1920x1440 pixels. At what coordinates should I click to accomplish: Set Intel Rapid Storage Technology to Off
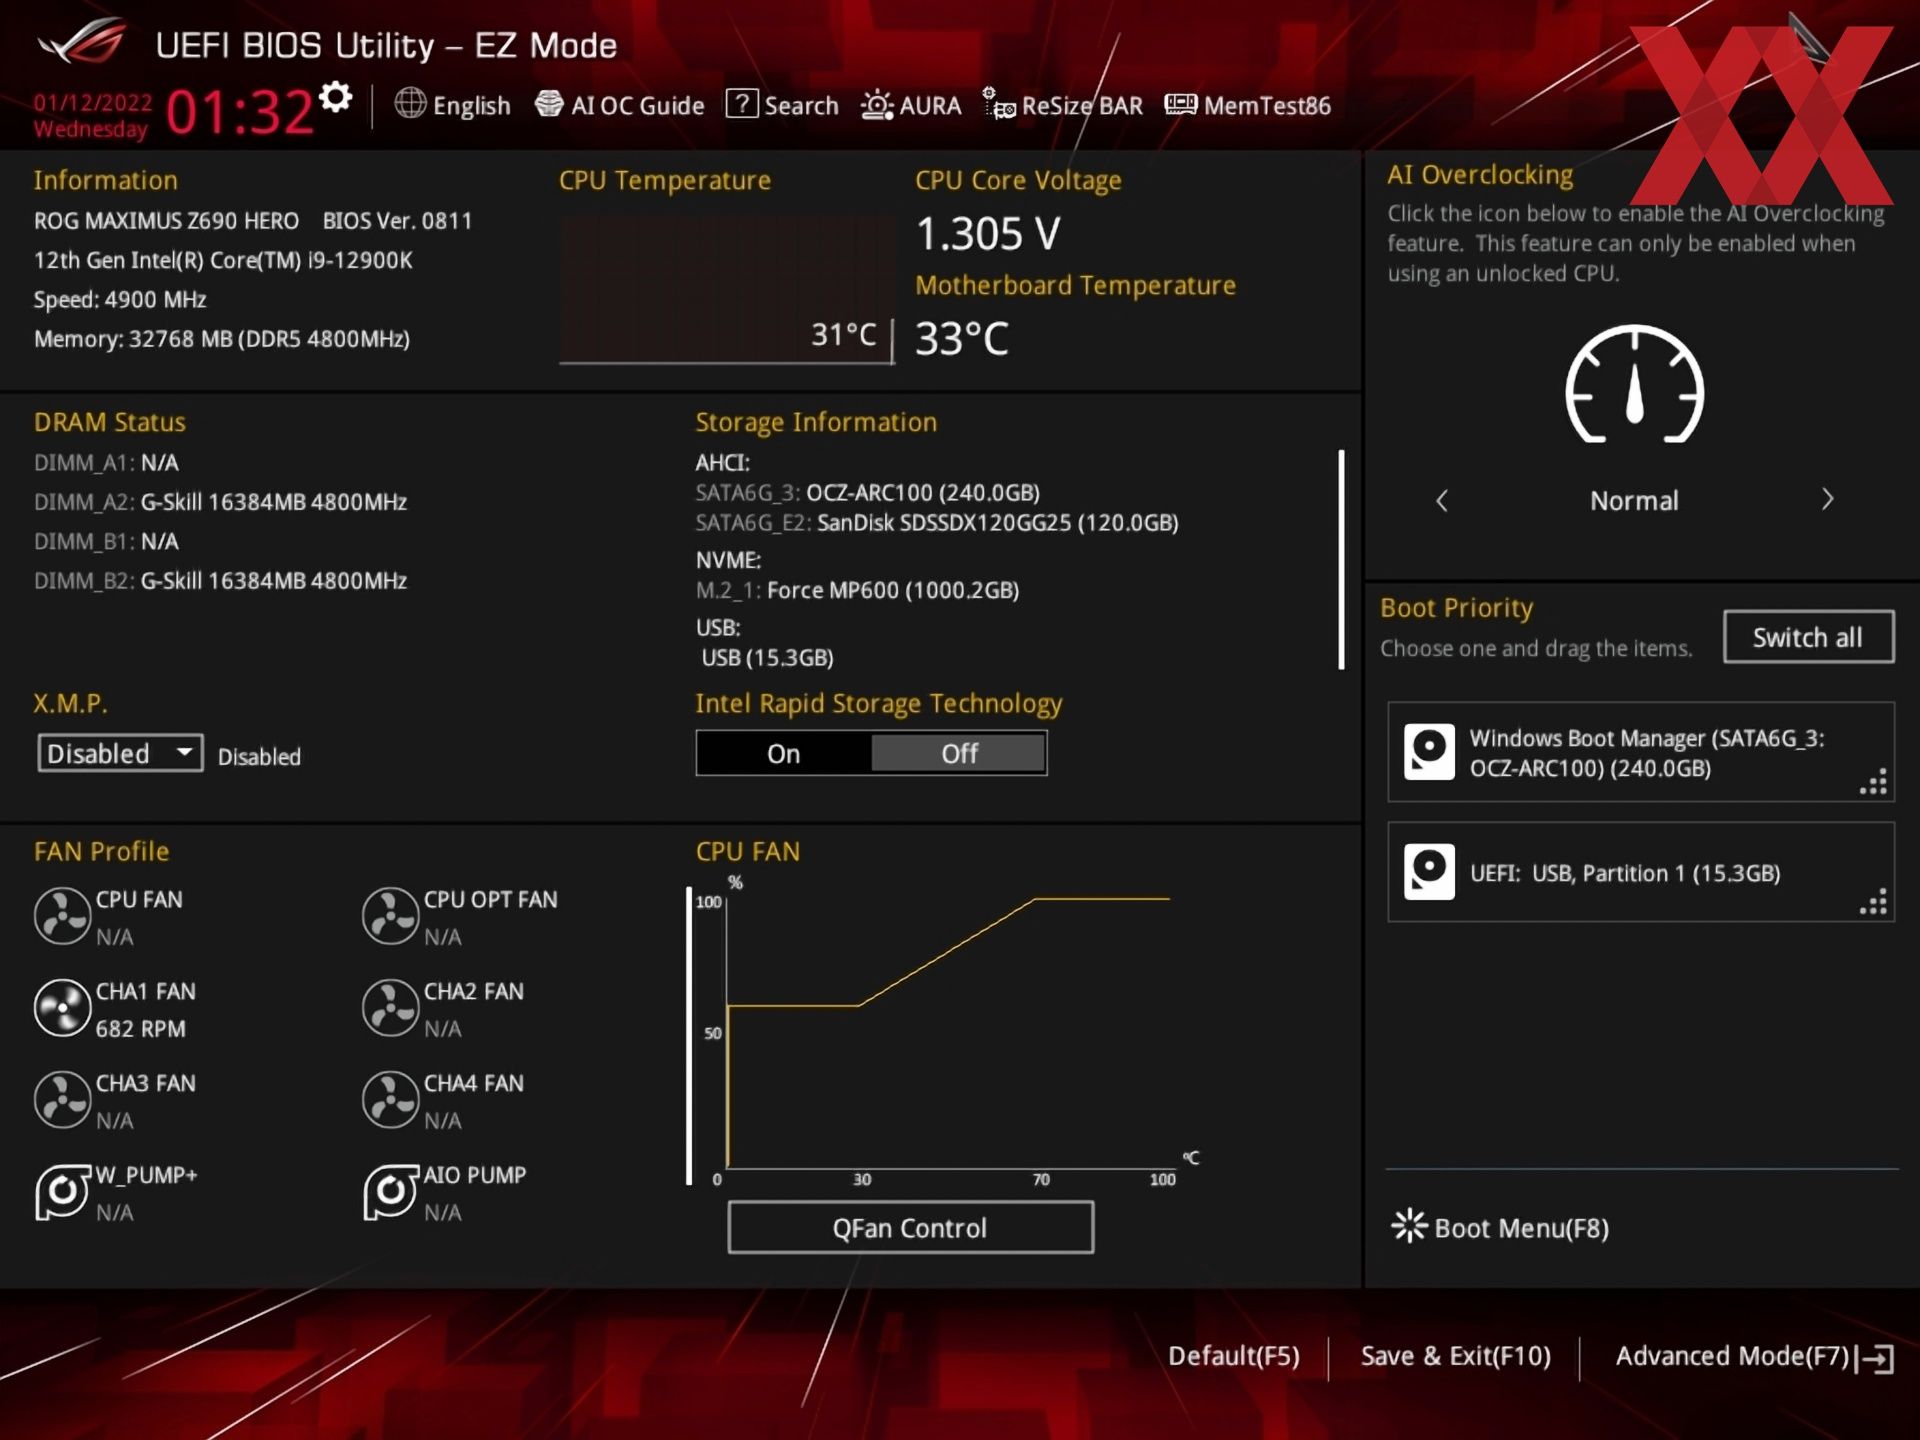[x=959, y=753]
